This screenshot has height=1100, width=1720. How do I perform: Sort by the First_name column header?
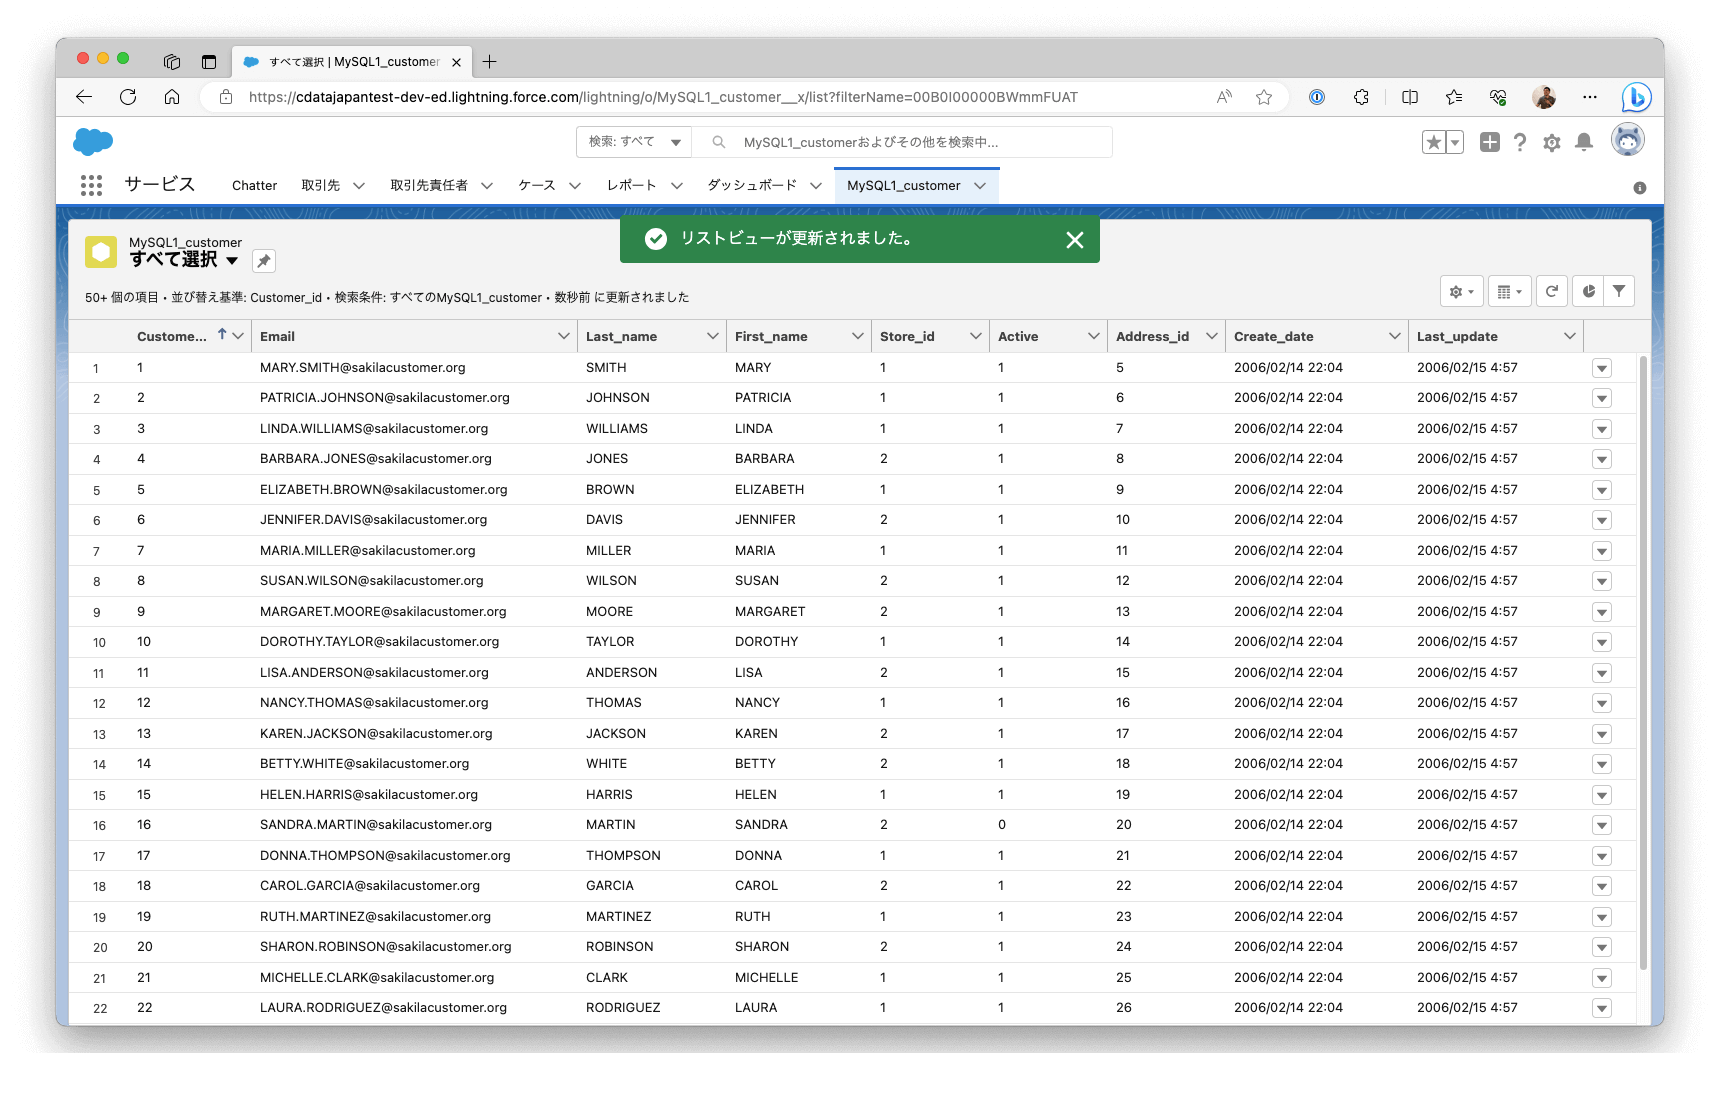(x=771, y=337)
